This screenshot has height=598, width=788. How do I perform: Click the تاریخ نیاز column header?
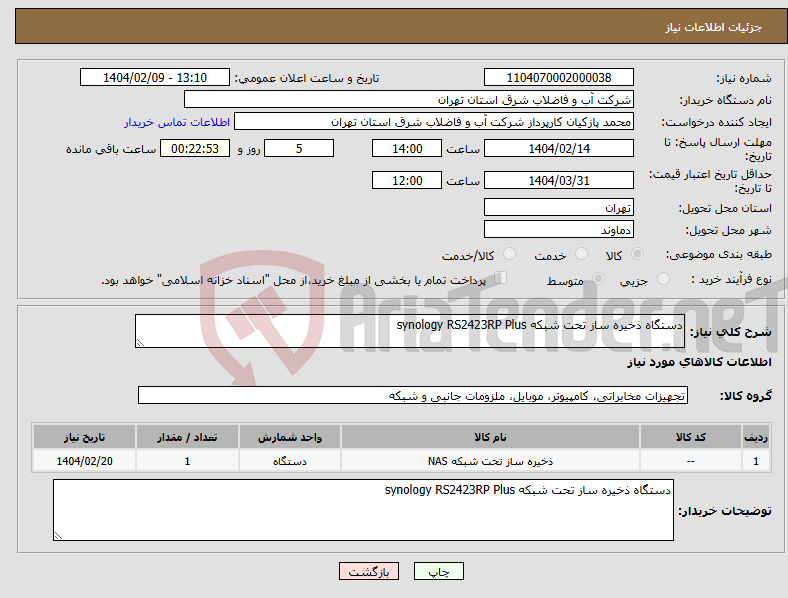tap(84, 437)
